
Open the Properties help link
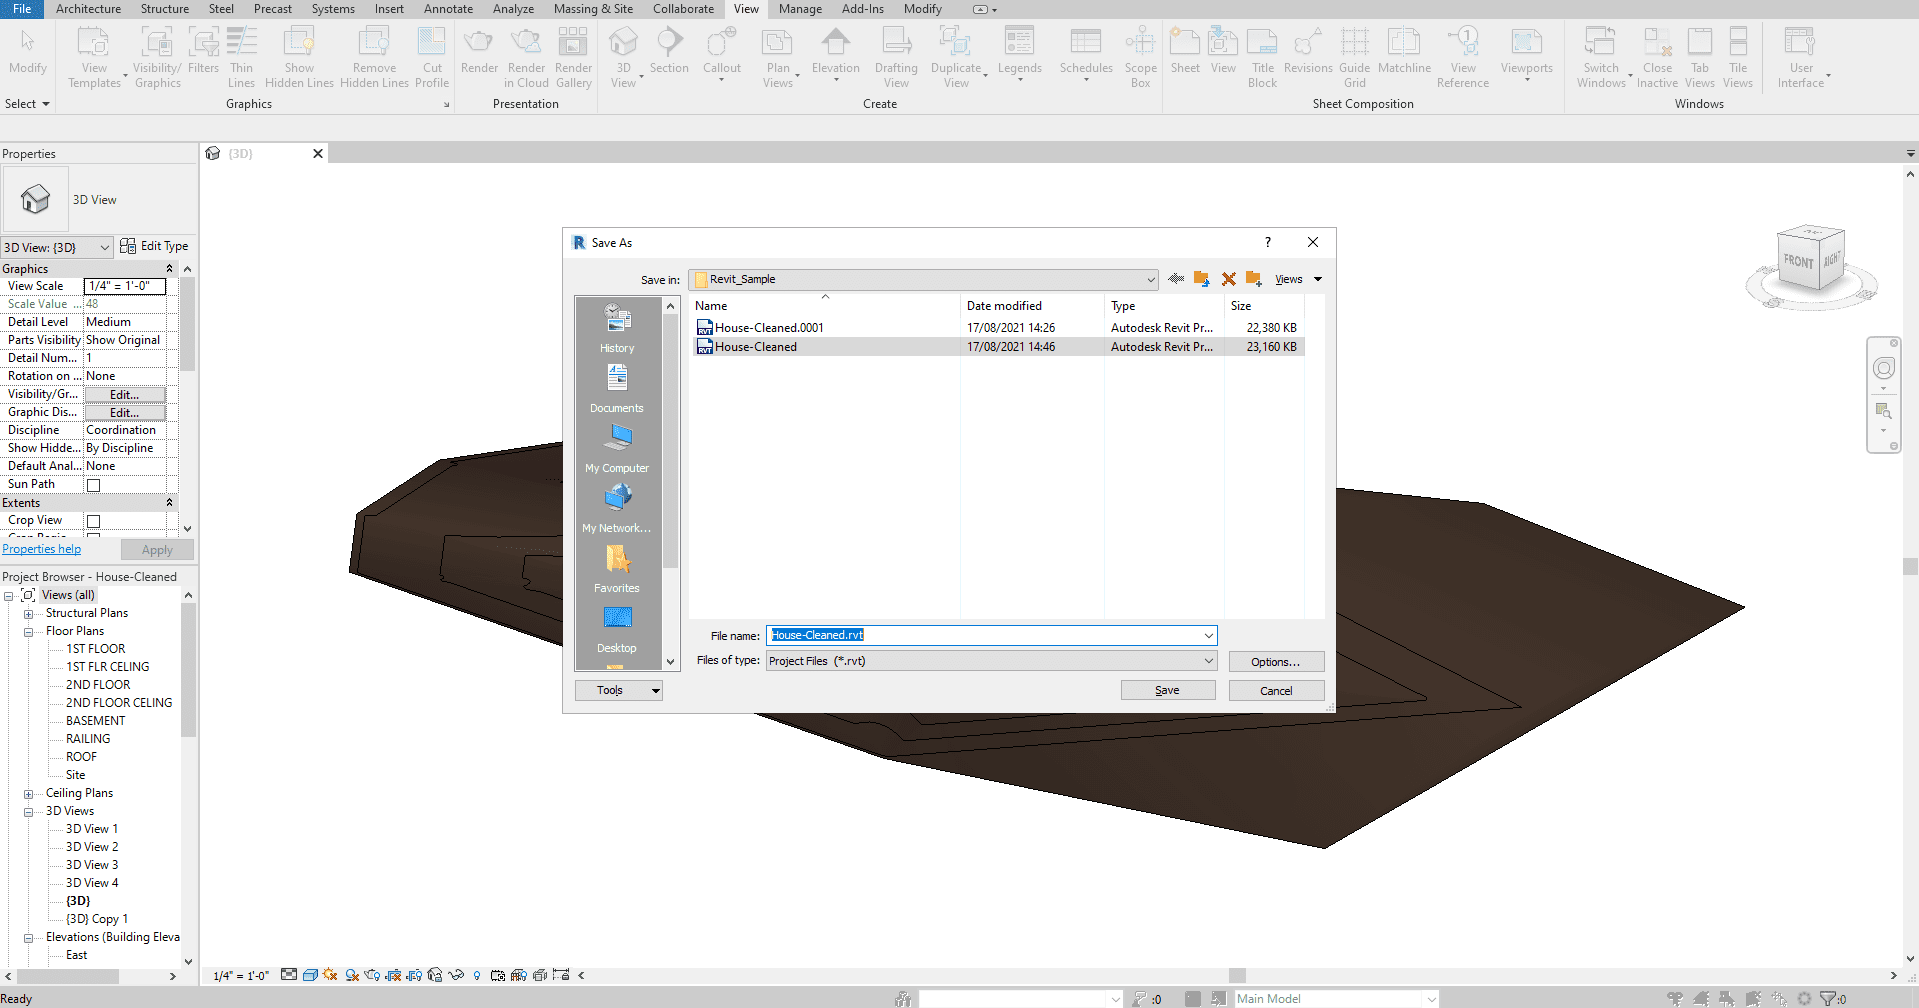pyautogui.click(x=42, y=549)
